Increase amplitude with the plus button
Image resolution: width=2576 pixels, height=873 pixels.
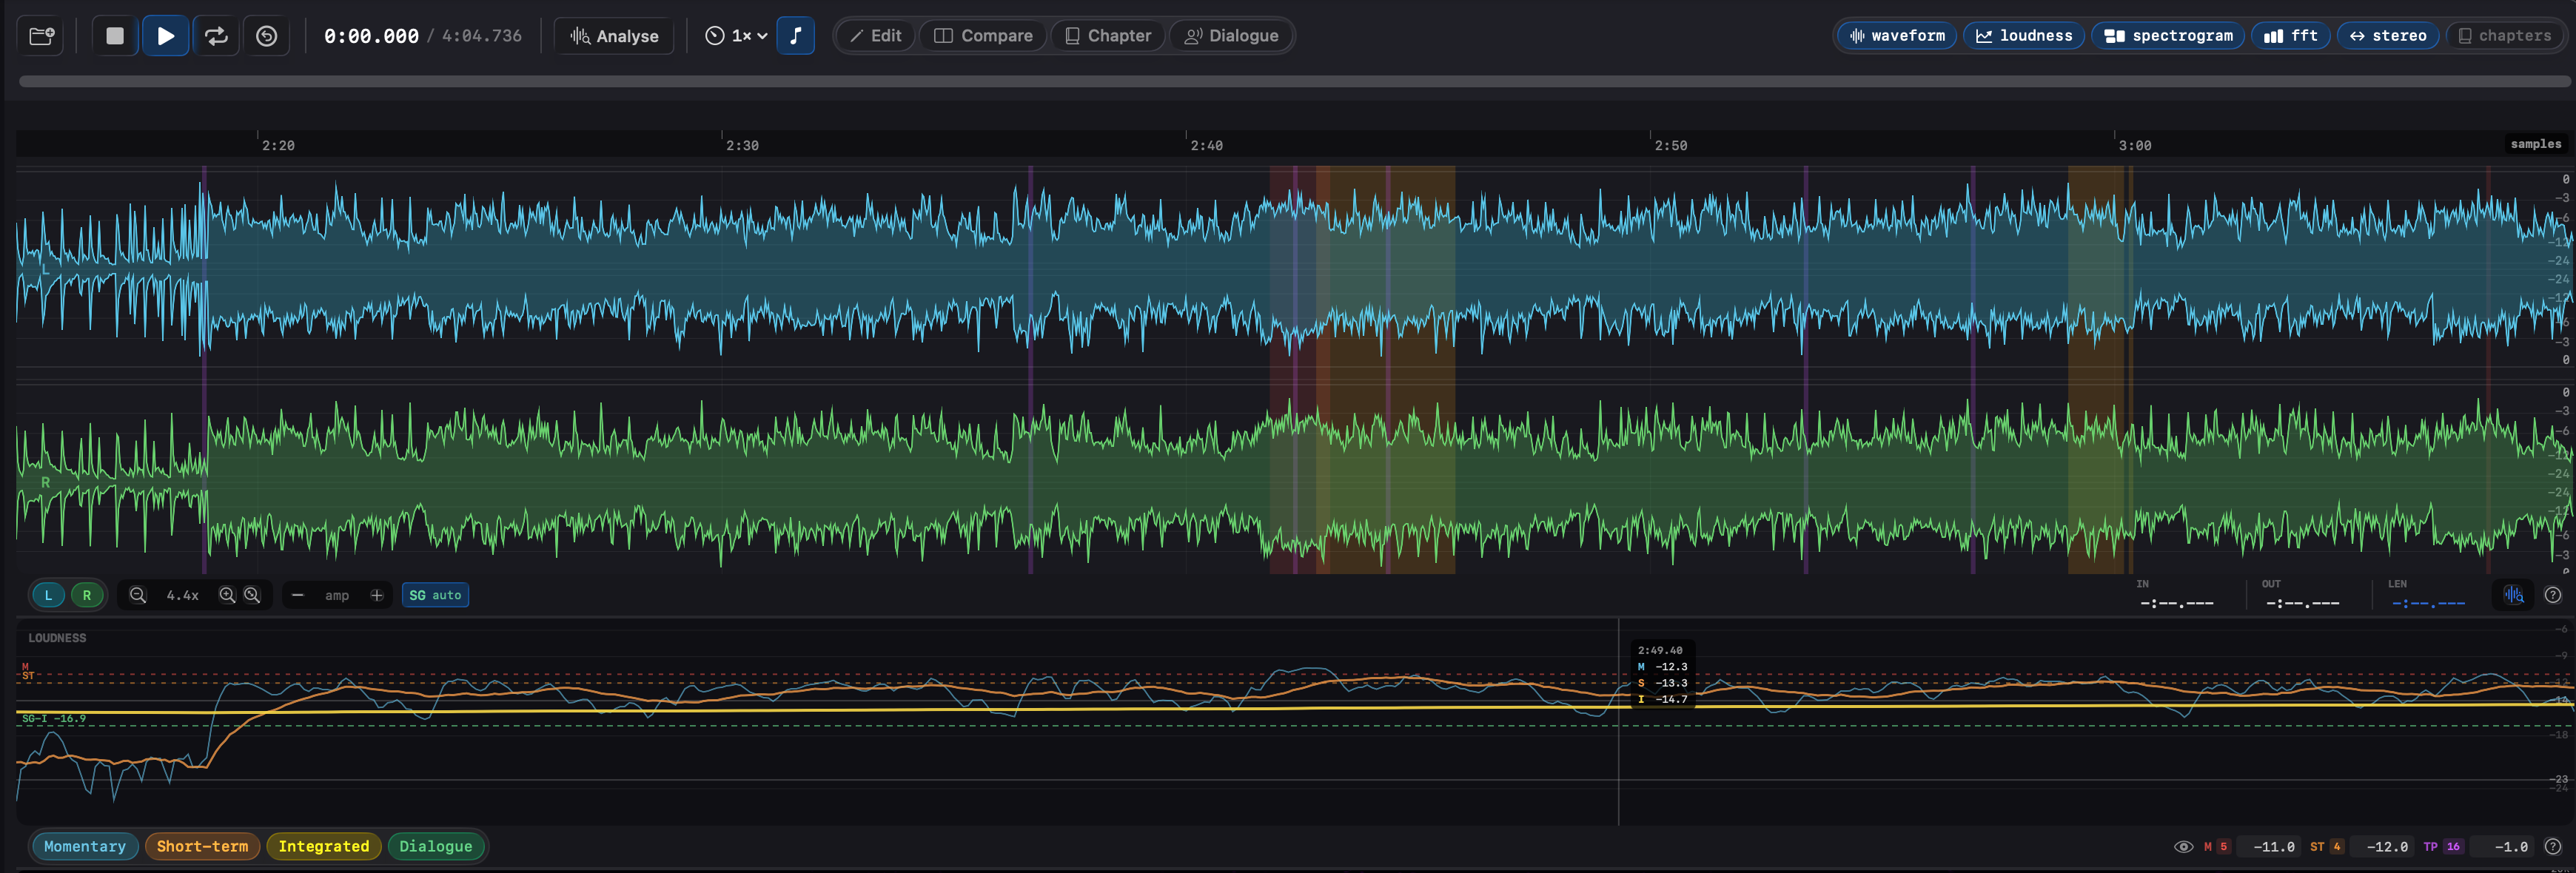point(377,595)
